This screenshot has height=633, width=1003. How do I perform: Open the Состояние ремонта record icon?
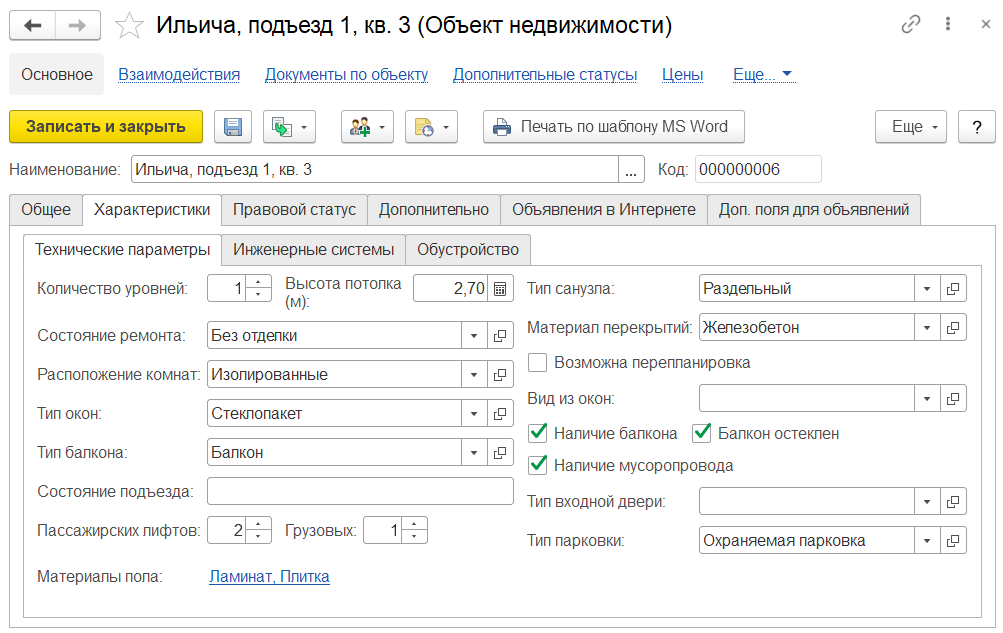(x=500, y=336)
